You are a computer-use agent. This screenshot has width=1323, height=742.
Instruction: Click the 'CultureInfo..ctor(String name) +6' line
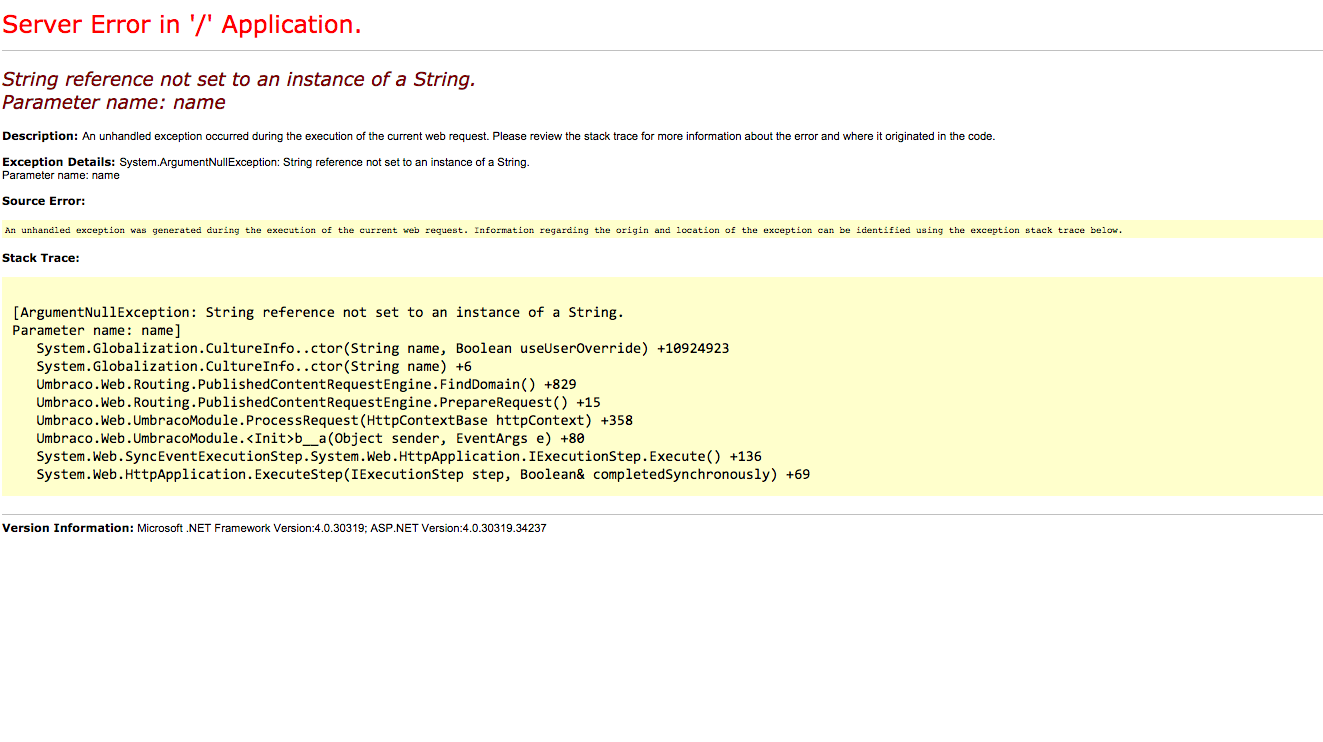click(x=254, y=367)
